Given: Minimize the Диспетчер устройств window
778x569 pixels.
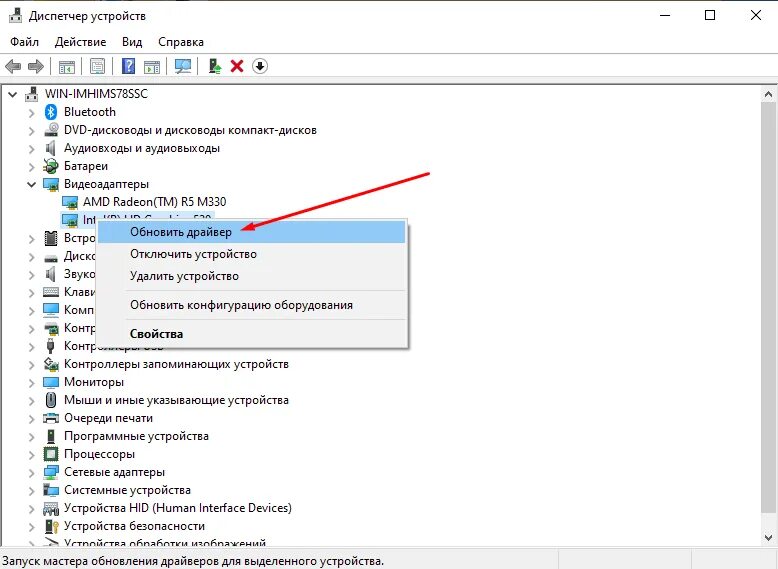Looking at the screenshot, I should click(665, 15).
